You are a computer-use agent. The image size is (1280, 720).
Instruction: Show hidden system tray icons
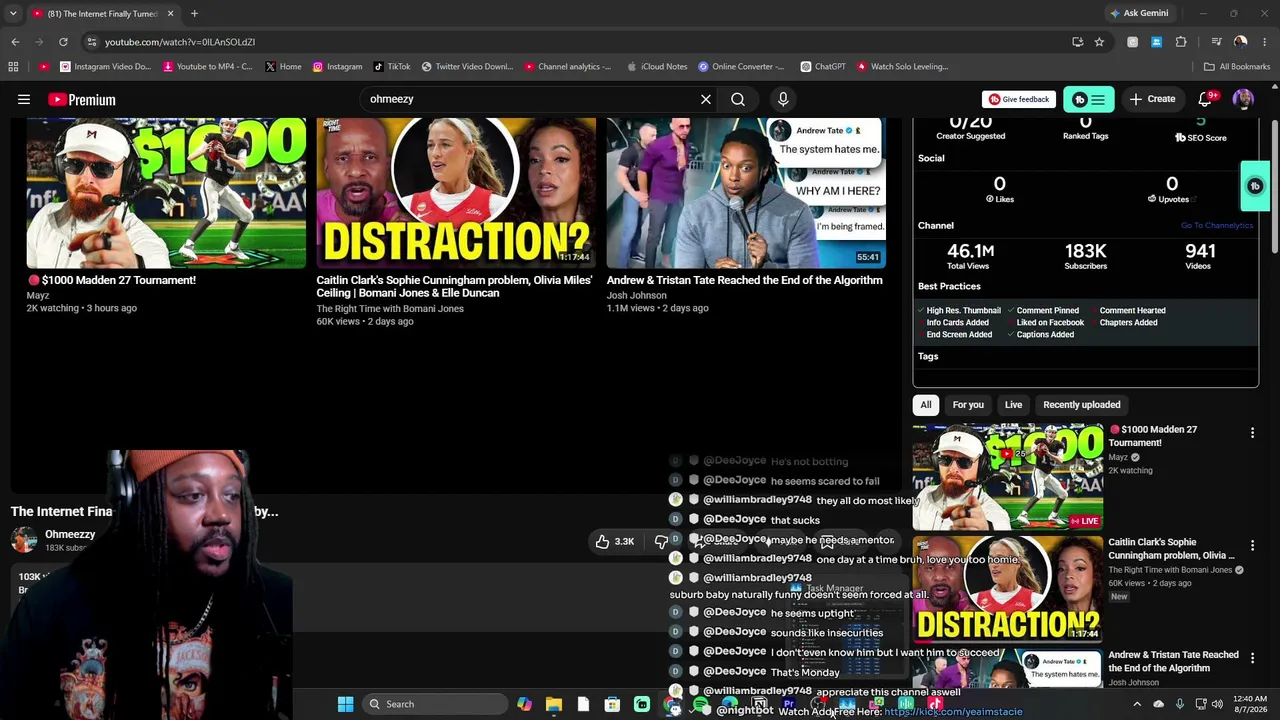point(1137,704)
